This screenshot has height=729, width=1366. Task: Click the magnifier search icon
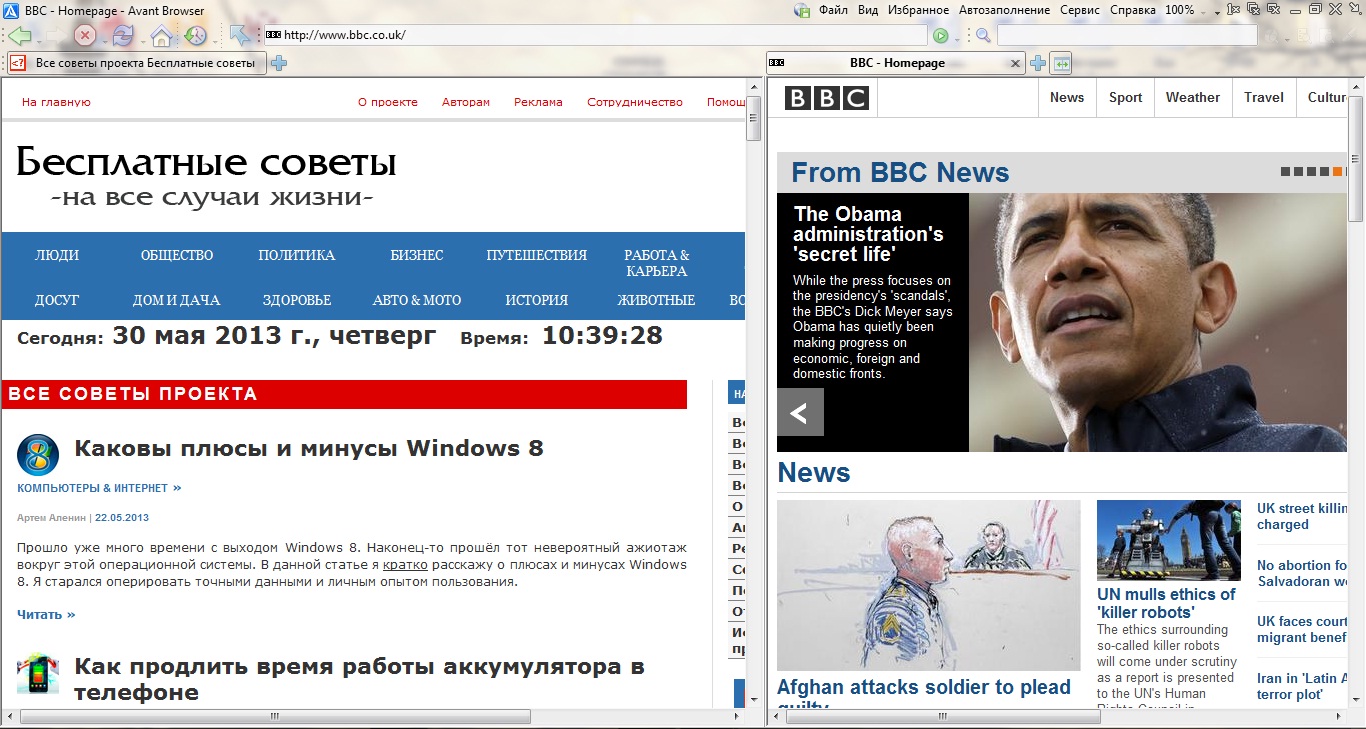click(x=983, y=36)
